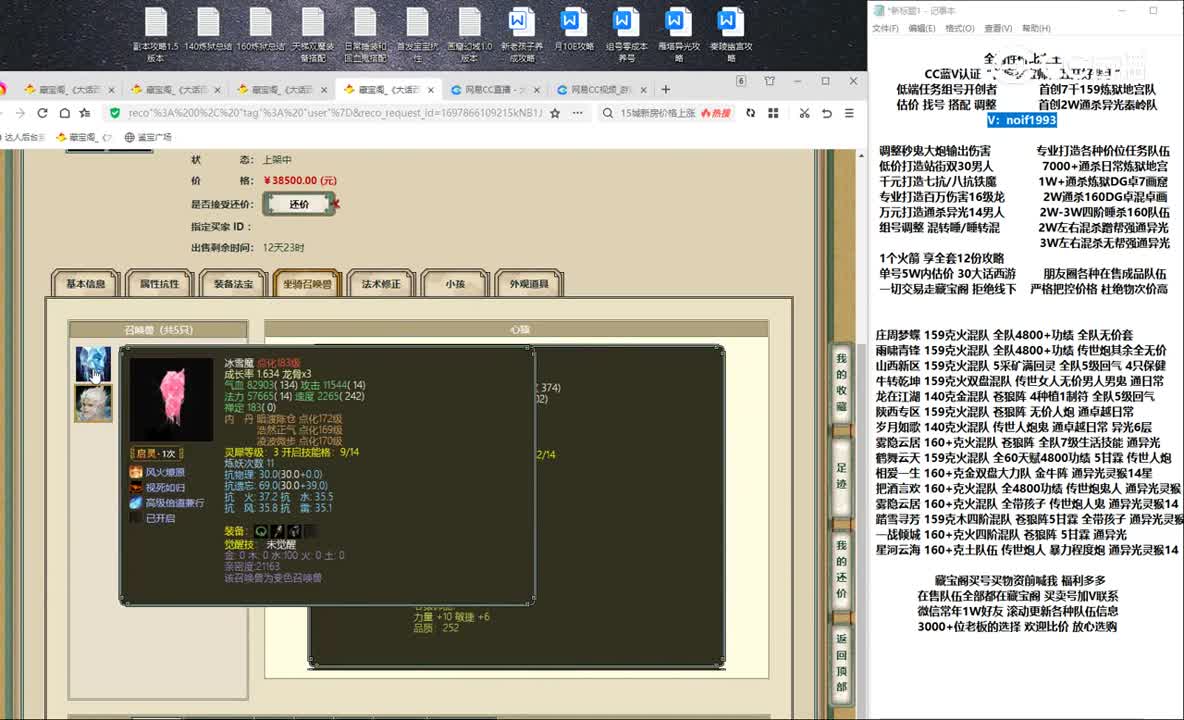Open the 达人后台 bookmark
The image size is (1184, 720).
24,137
